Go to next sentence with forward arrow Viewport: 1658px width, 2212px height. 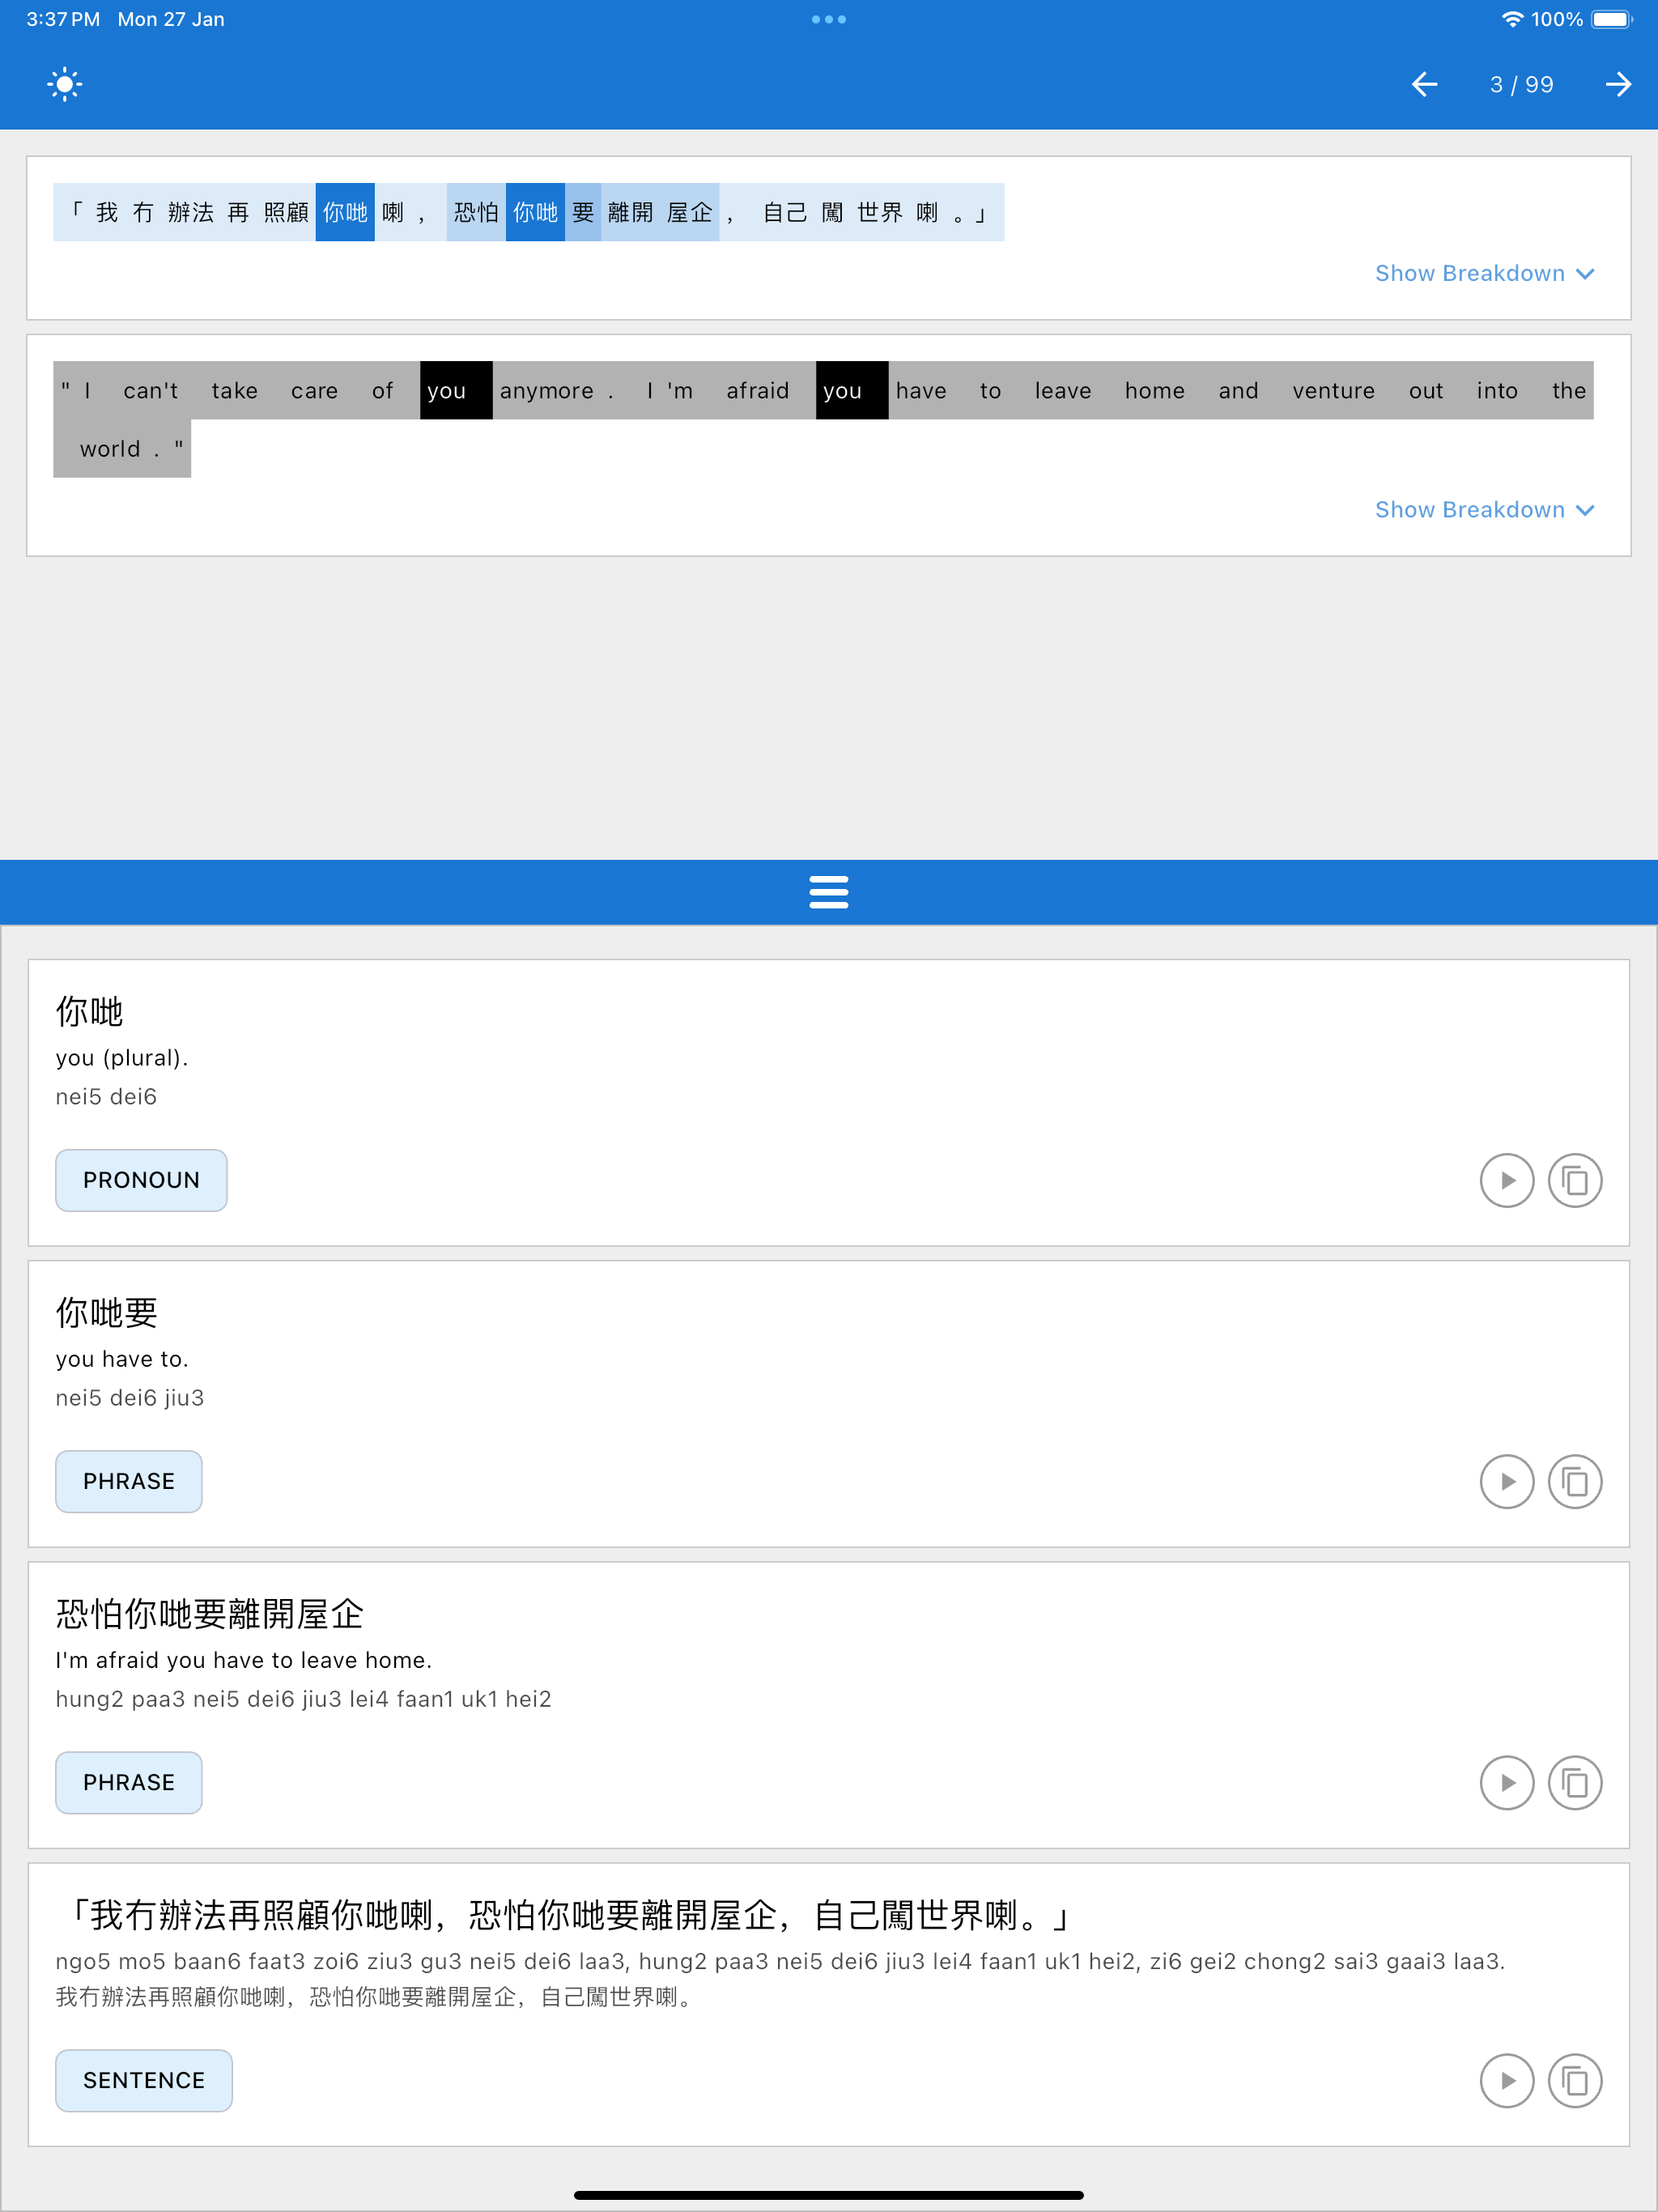coord(1618,84)
